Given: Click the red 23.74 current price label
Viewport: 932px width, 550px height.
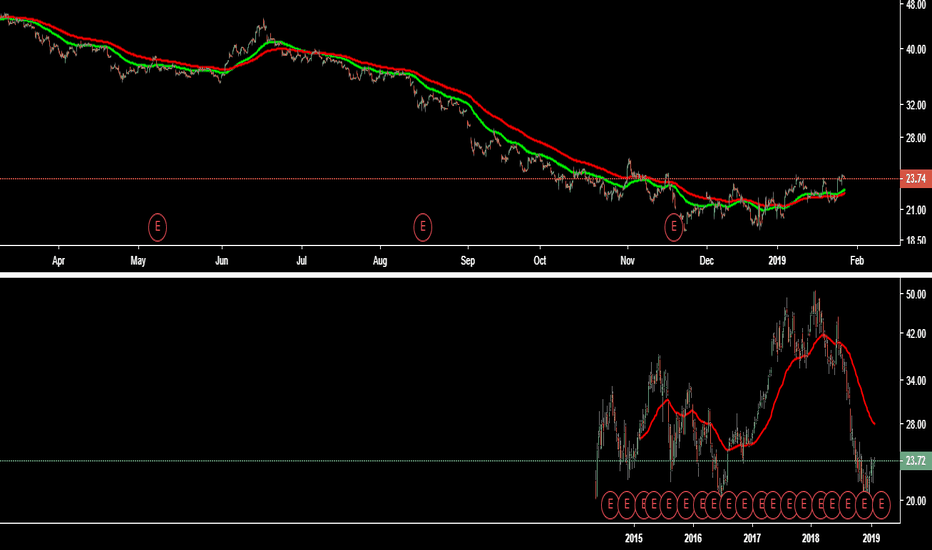Looking at the screenshot, I should point(916,178).
